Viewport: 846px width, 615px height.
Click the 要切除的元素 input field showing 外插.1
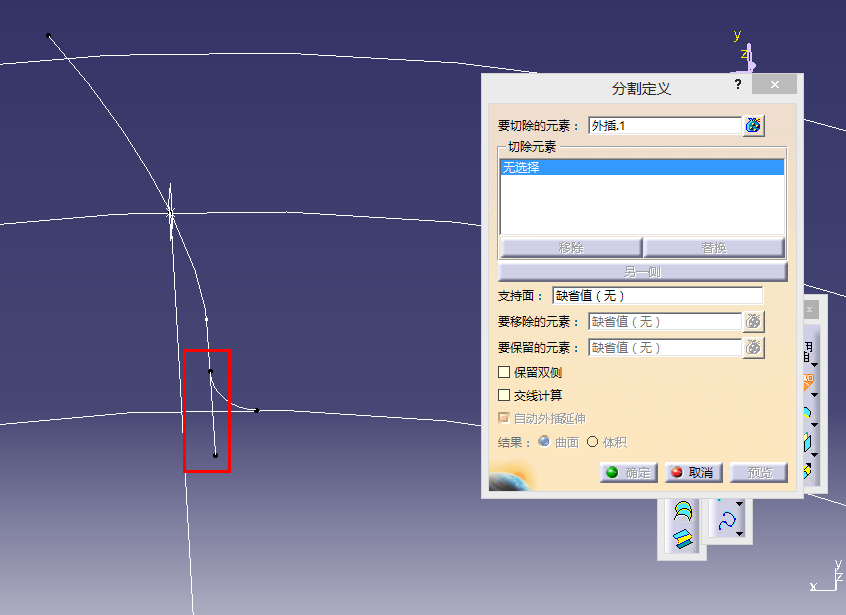tap(665, 126)
